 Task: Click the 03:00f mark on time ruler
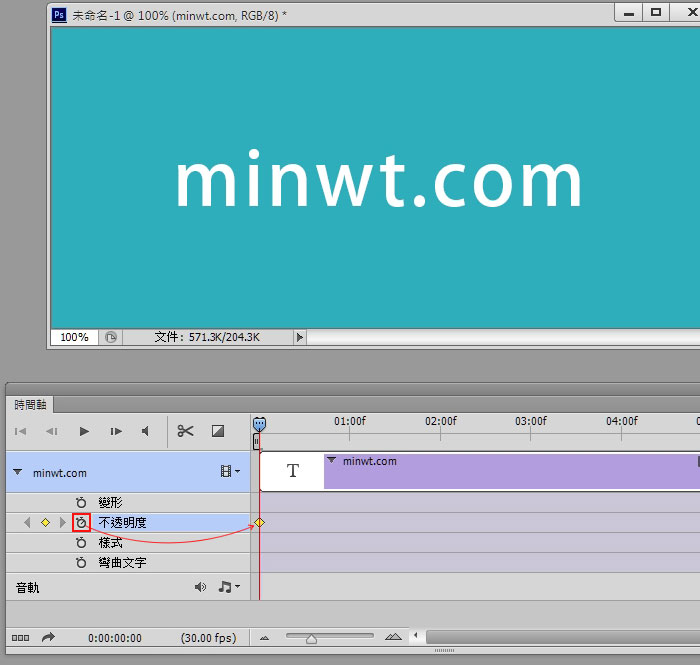530,421
